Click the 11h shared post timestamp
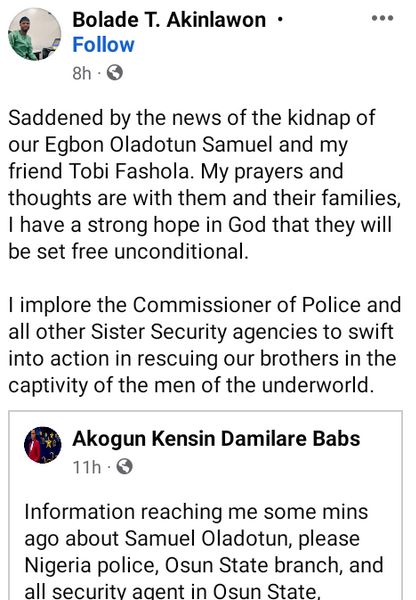 (87, 467)
